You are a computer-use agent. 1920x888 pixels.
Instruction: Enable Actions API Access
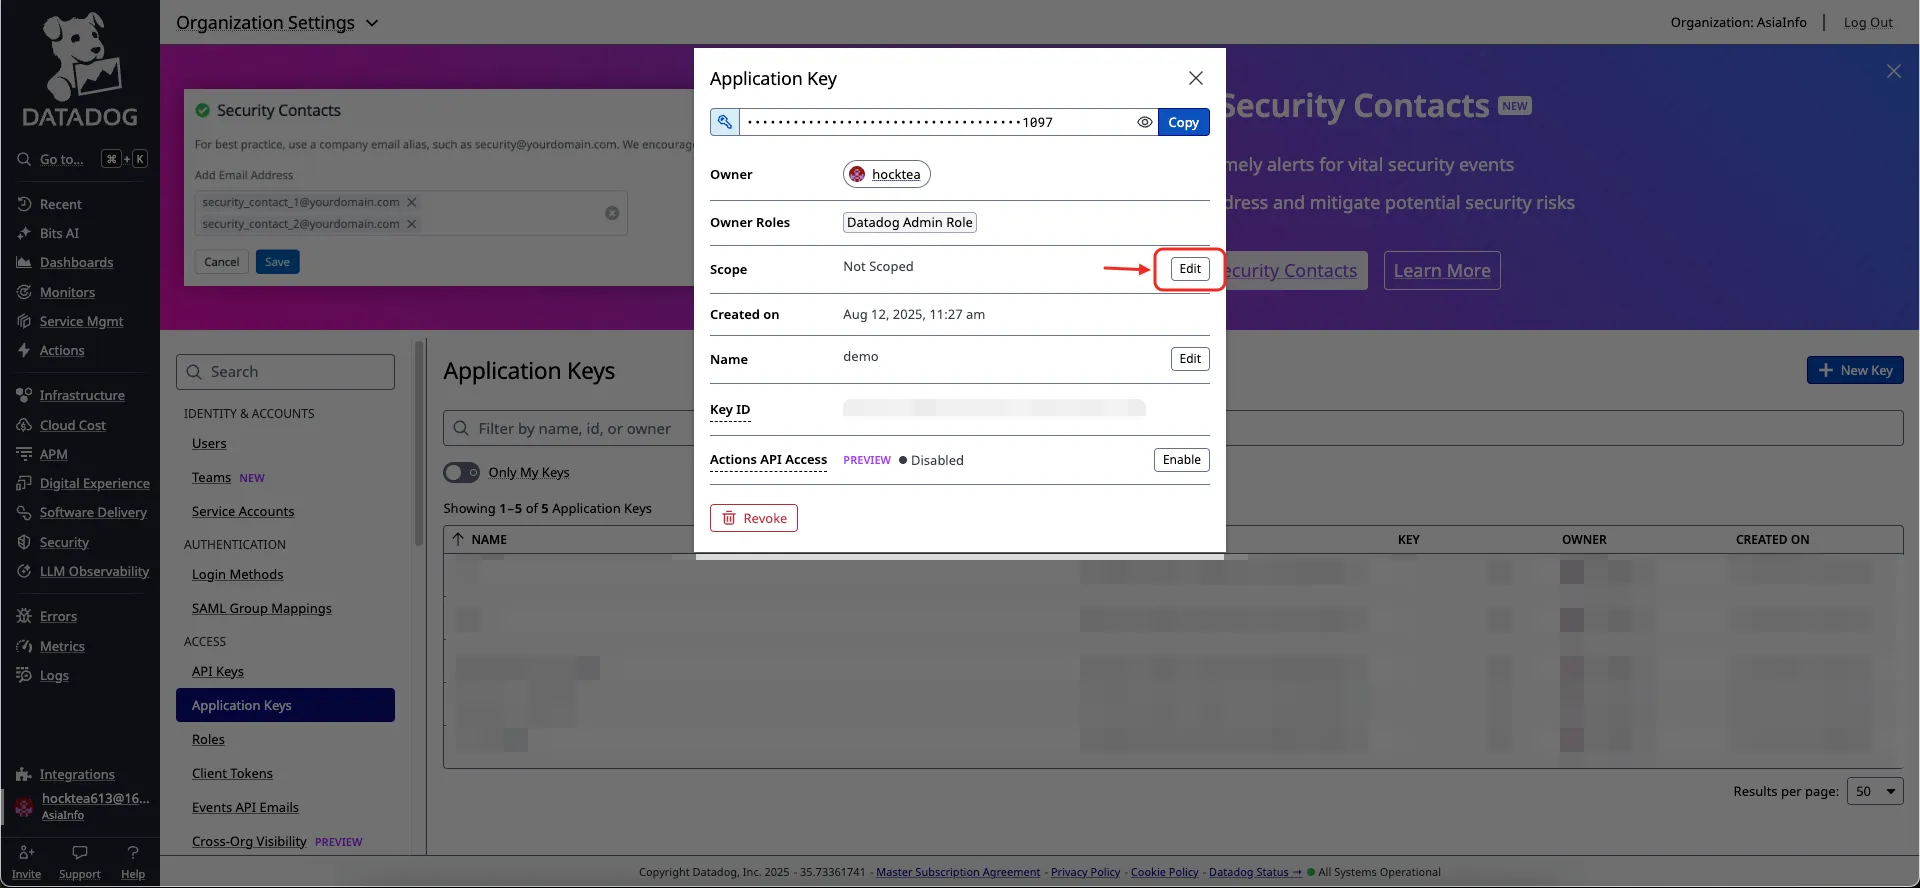coord(1181,460)
